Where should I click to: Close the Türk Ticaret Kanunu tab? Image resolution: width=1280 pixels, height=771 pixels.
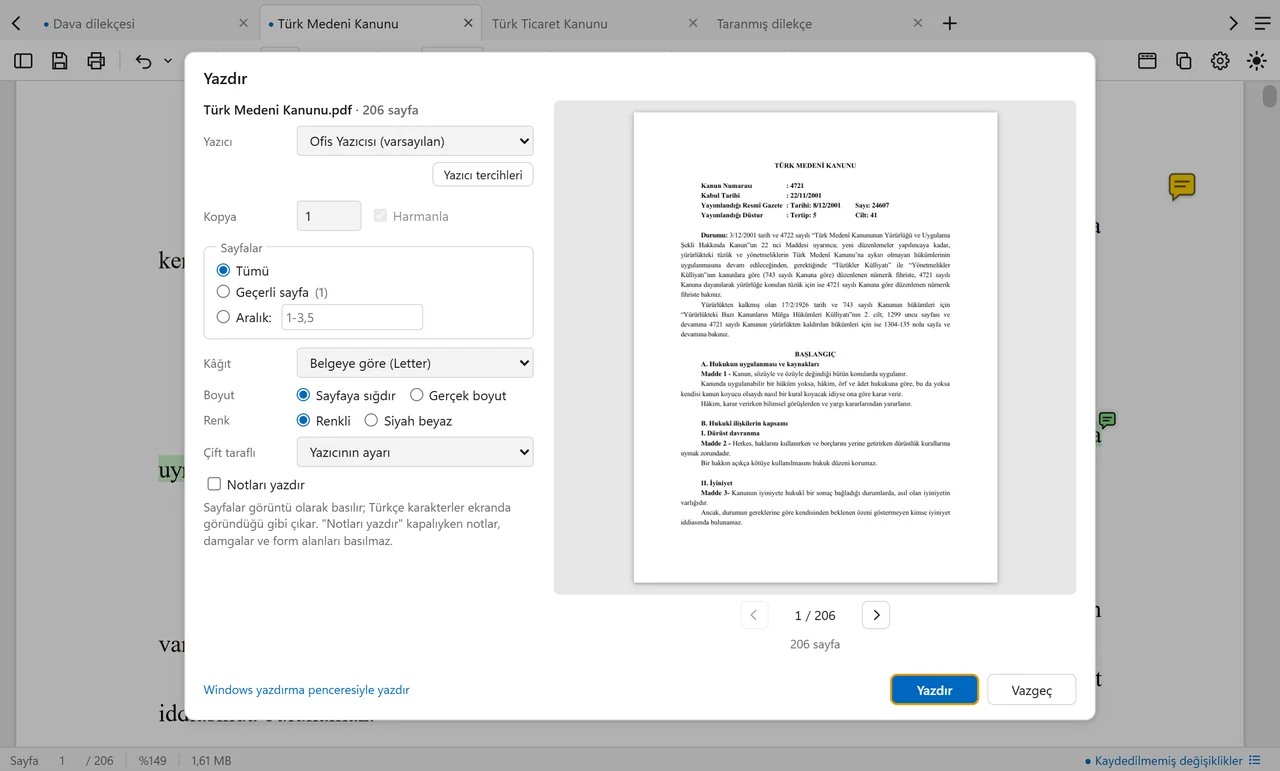pyautogui.click(x=694, y=23)
